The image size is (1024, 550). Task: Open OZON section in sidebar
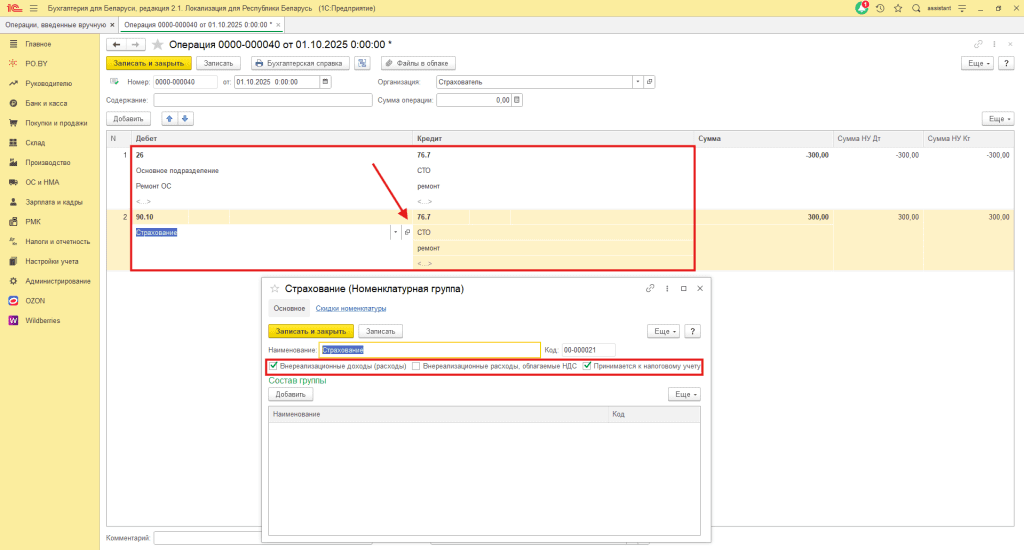[x=35, y=300]
